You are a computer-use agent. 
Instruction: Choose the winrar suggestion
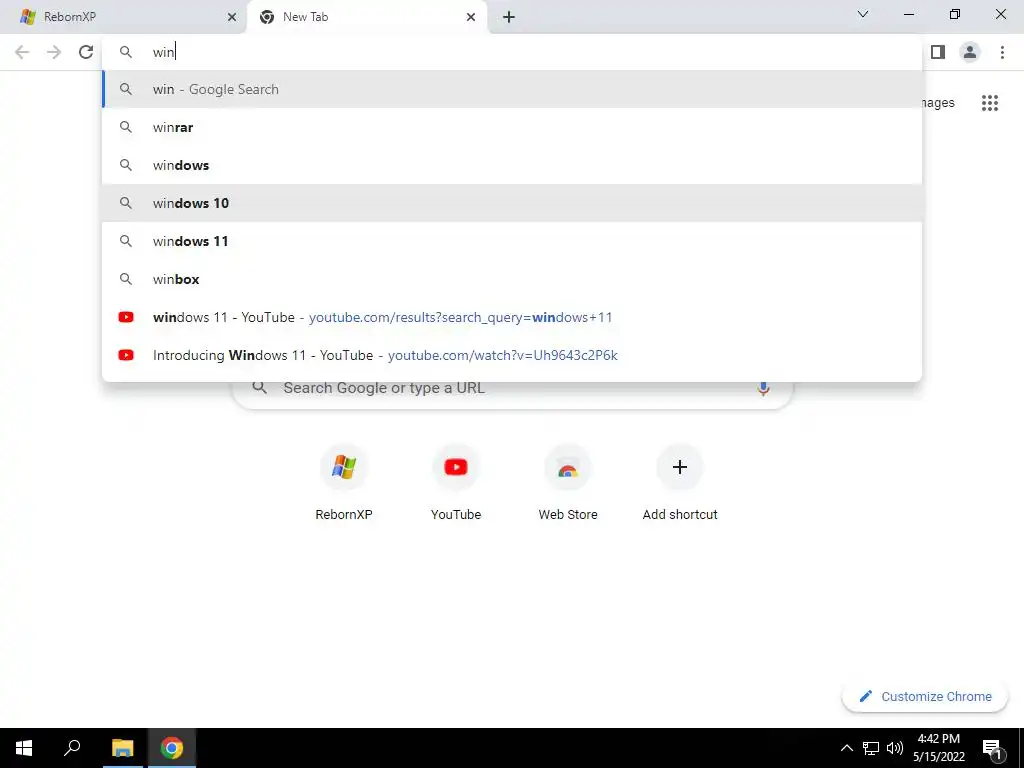512,127
